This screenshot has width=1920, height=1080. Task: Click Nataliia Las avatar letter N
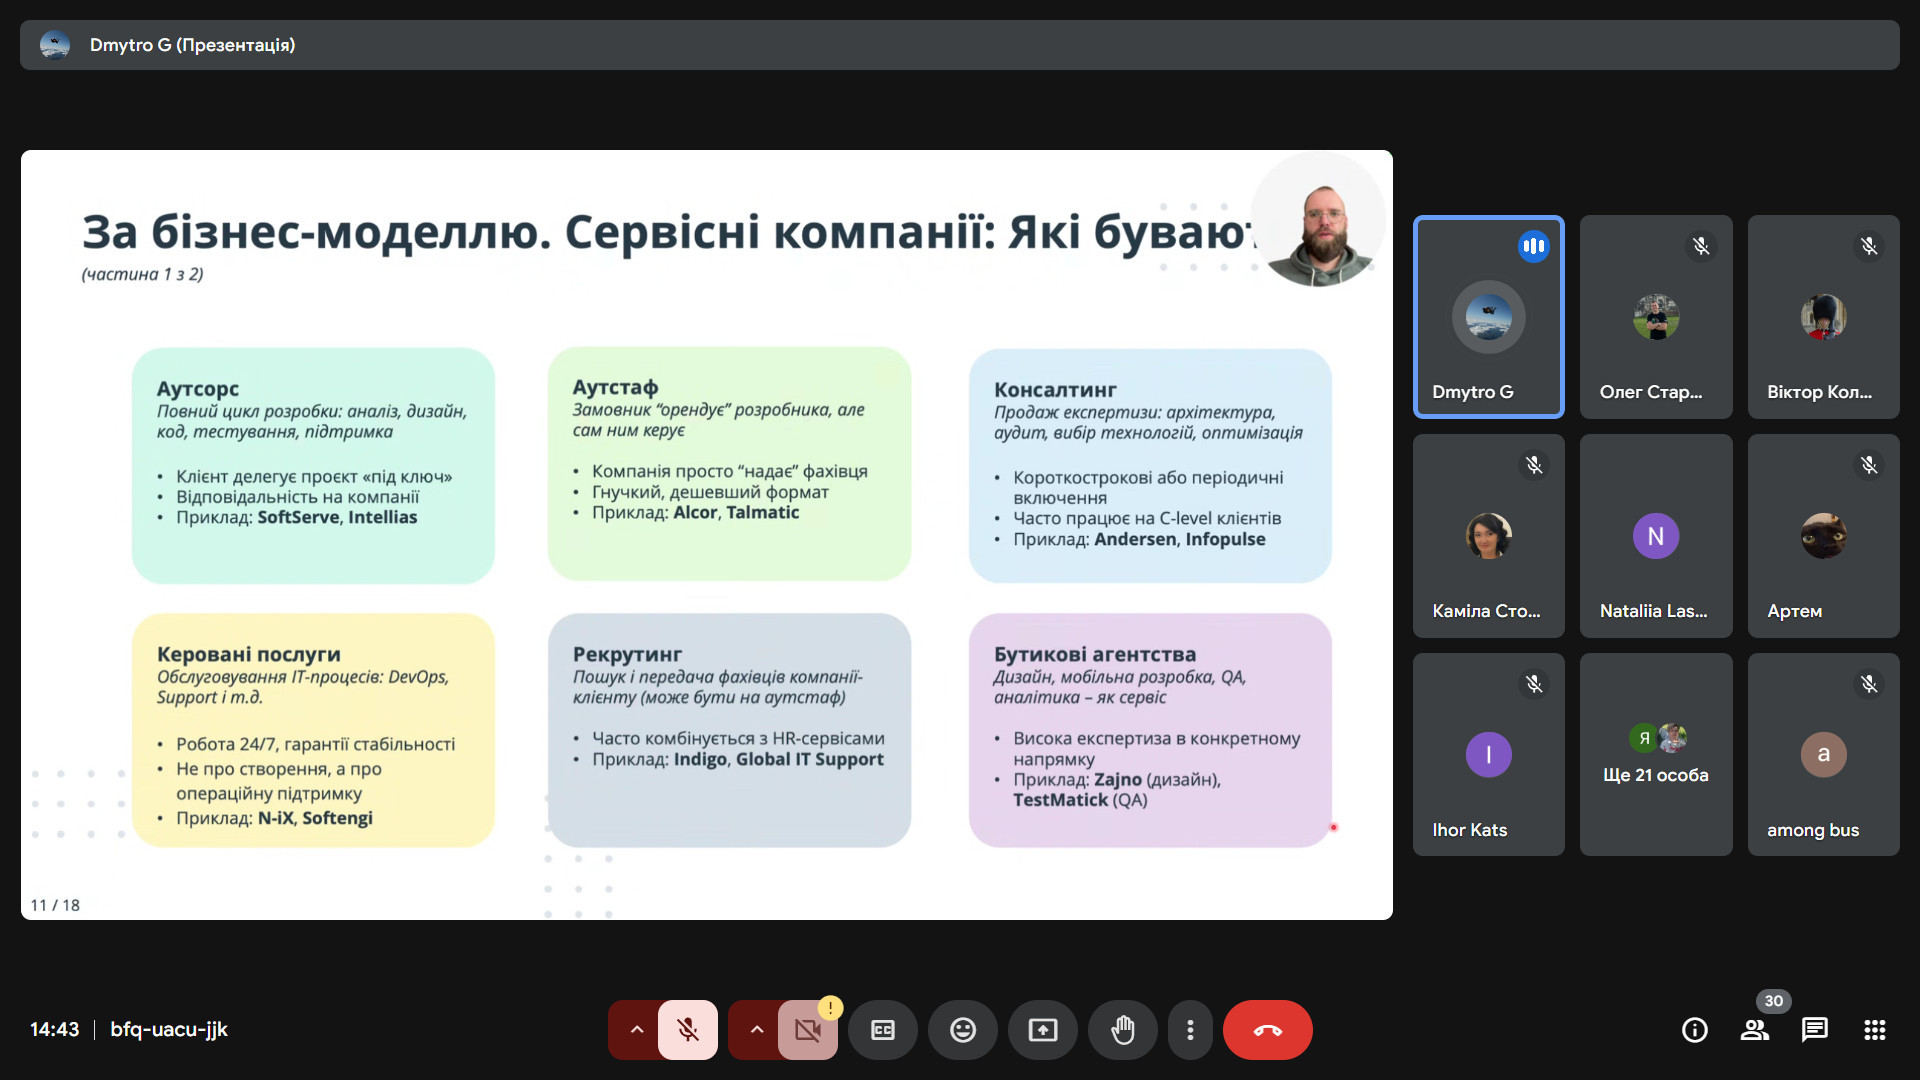1656,536
